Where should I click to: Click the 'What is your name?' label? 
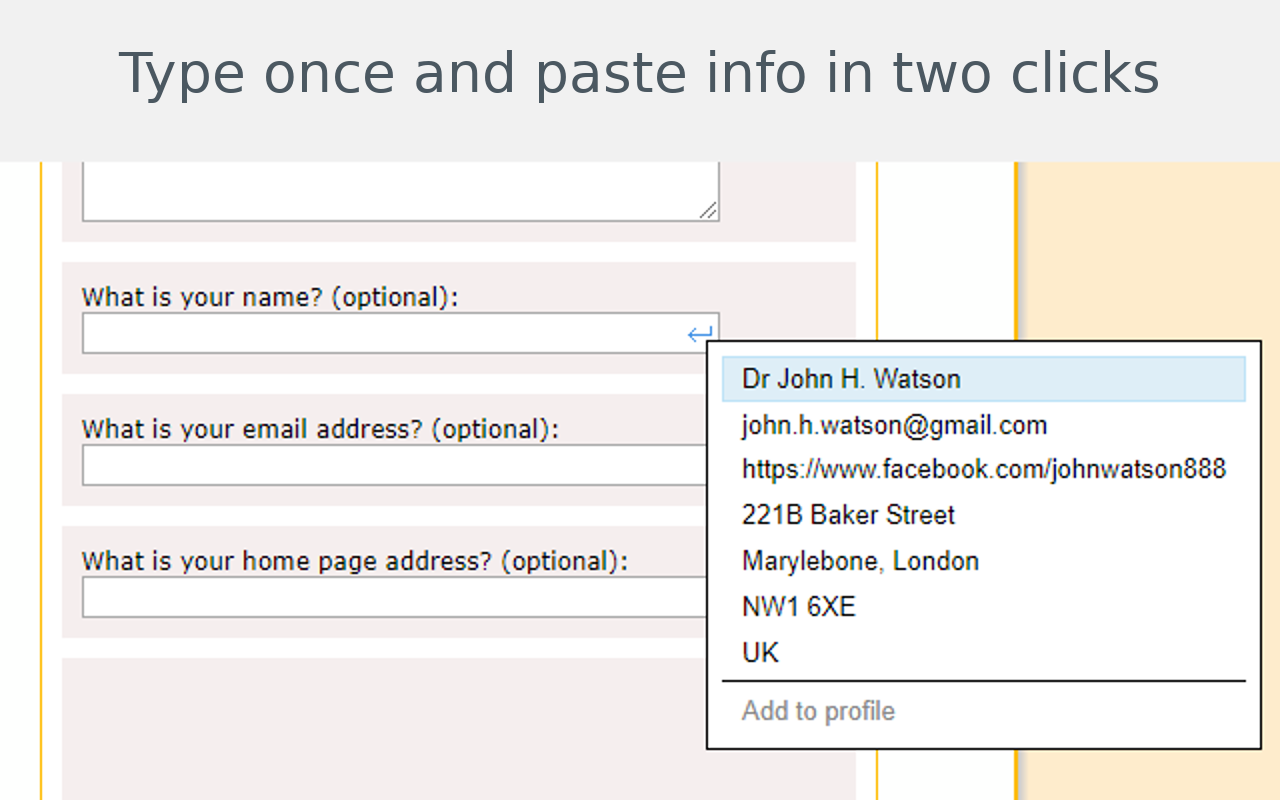point(270,297)
